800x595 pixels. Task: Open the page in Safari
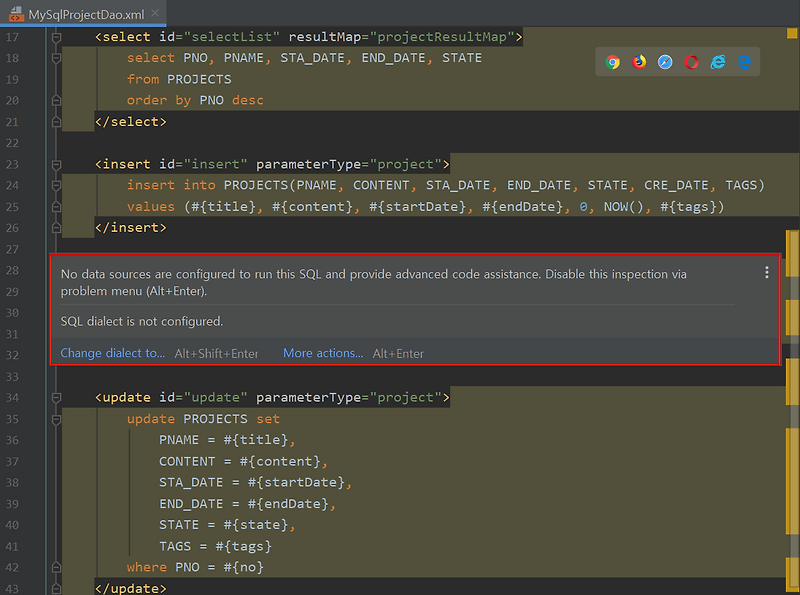point(665,61)
